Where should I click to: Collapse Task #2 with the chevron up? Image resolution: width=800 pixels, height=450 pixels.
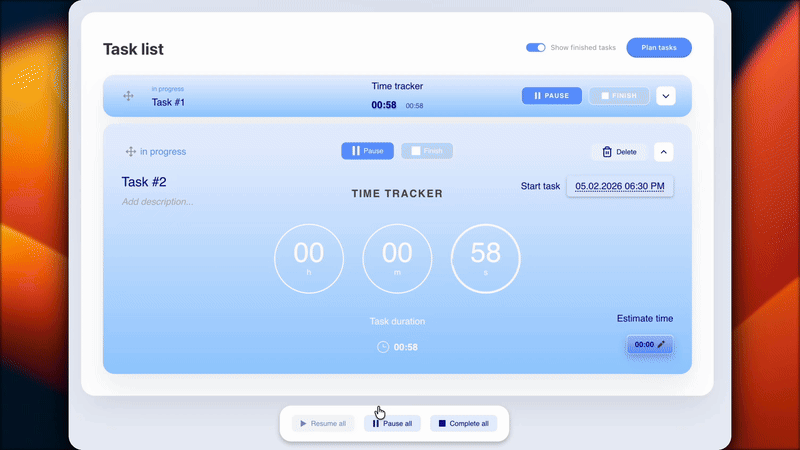664,152
